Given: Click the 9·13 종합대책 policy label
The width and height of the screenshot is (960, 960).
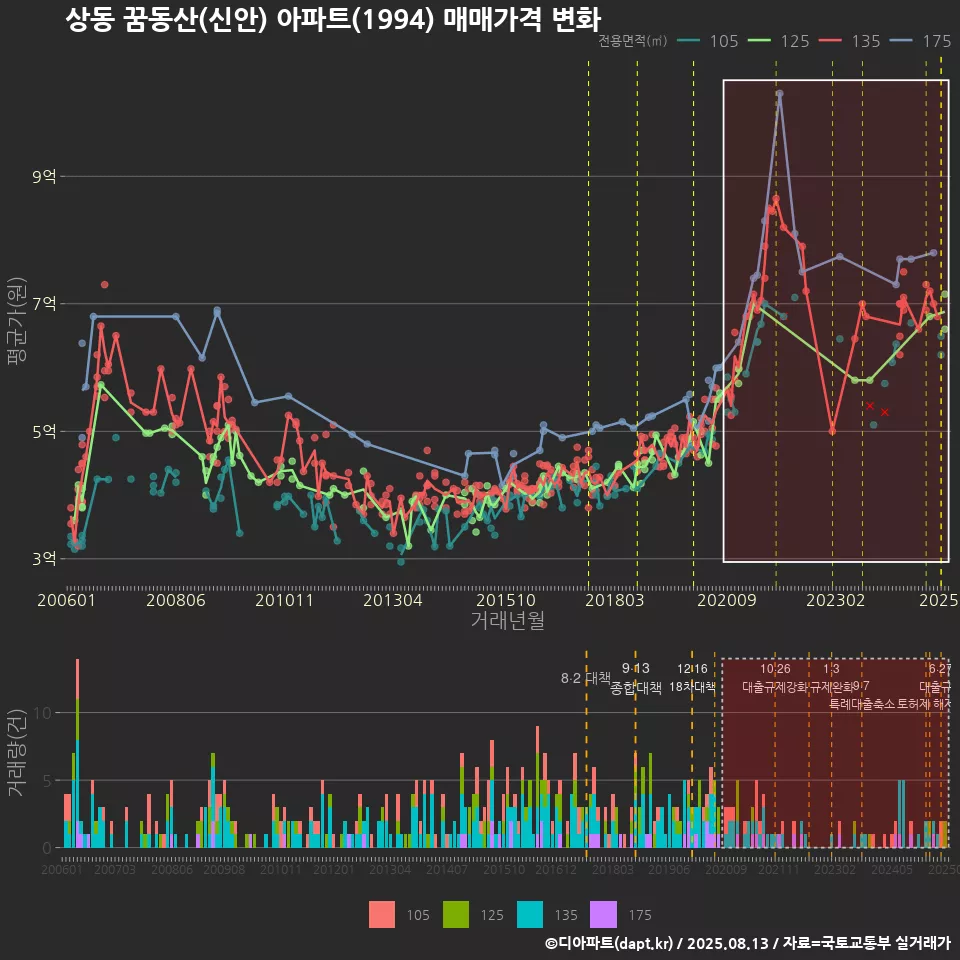Looking at the screenshot, I should coord(636,678).
